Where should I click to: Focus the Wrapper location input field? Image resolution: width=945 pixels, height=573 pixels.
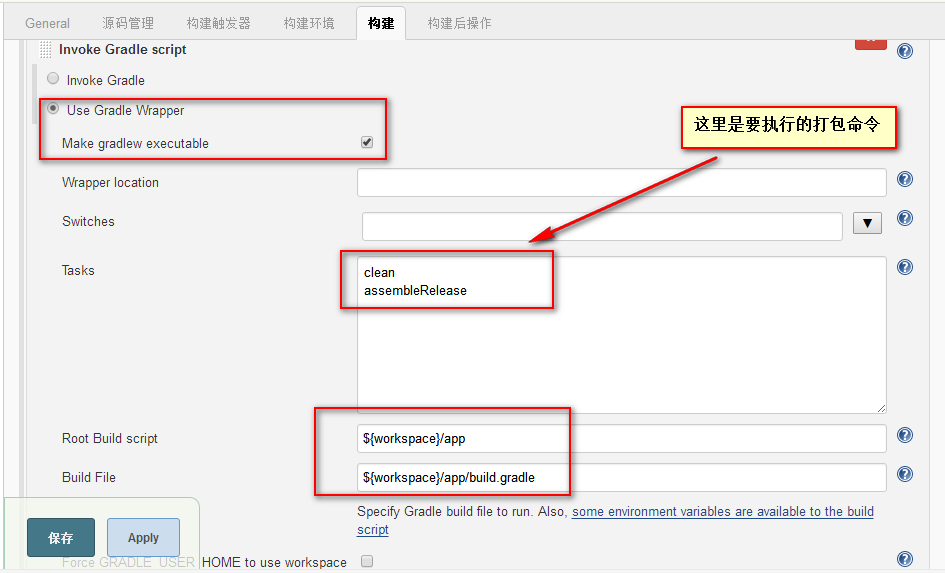pos(621,183)
